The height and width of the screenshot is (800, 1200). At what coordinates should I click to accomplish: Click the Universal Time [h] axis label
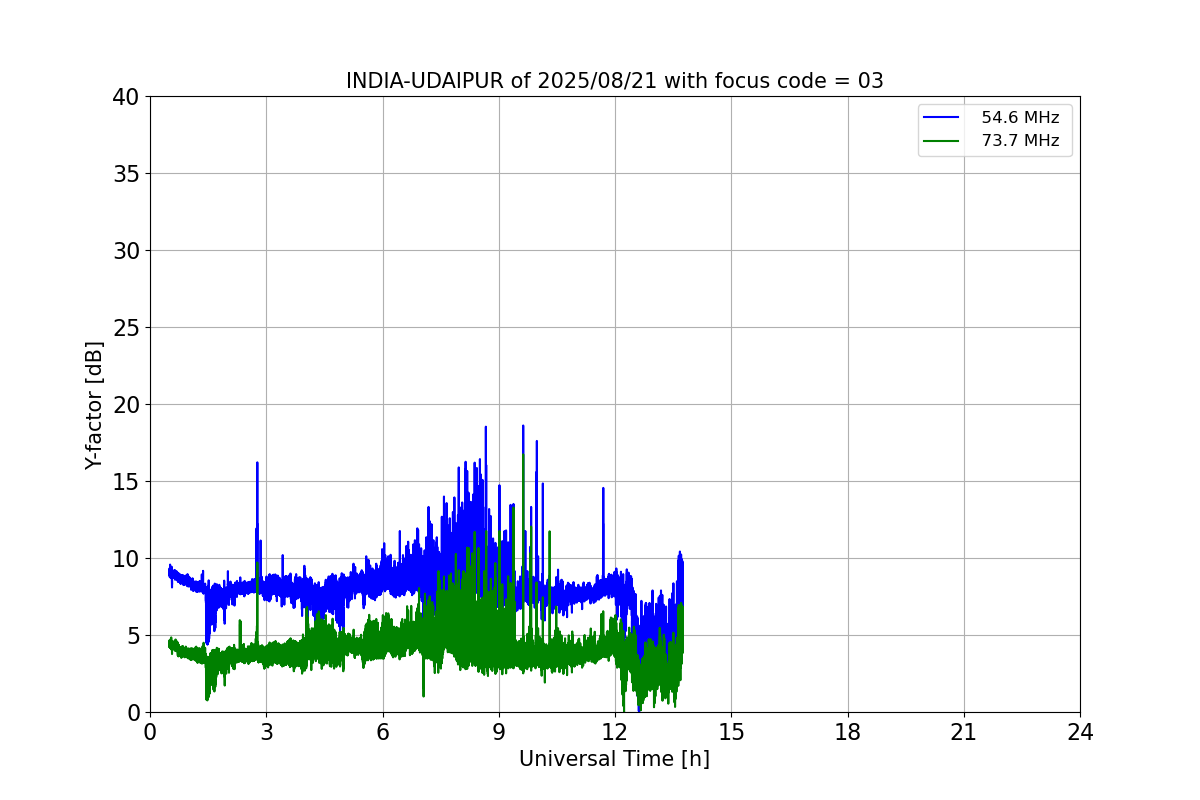pos(614,759)
